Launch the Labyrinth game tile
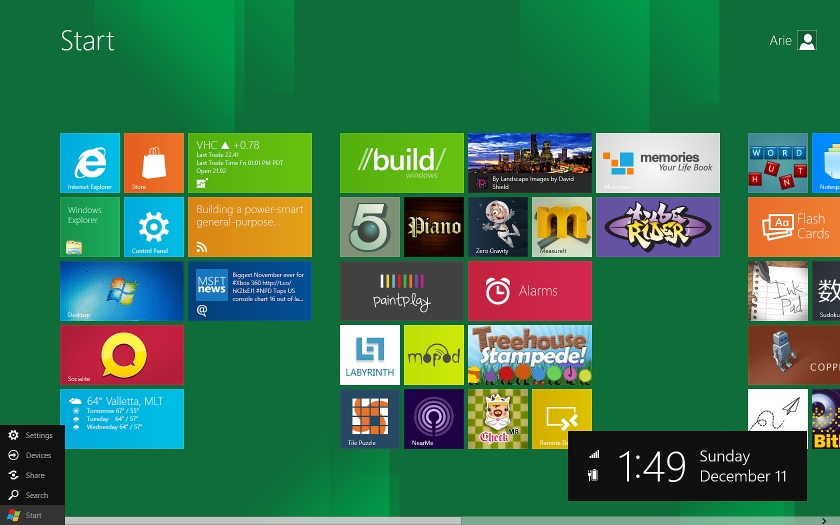Viewport: 840px width, 525px height. coord(370,355)
